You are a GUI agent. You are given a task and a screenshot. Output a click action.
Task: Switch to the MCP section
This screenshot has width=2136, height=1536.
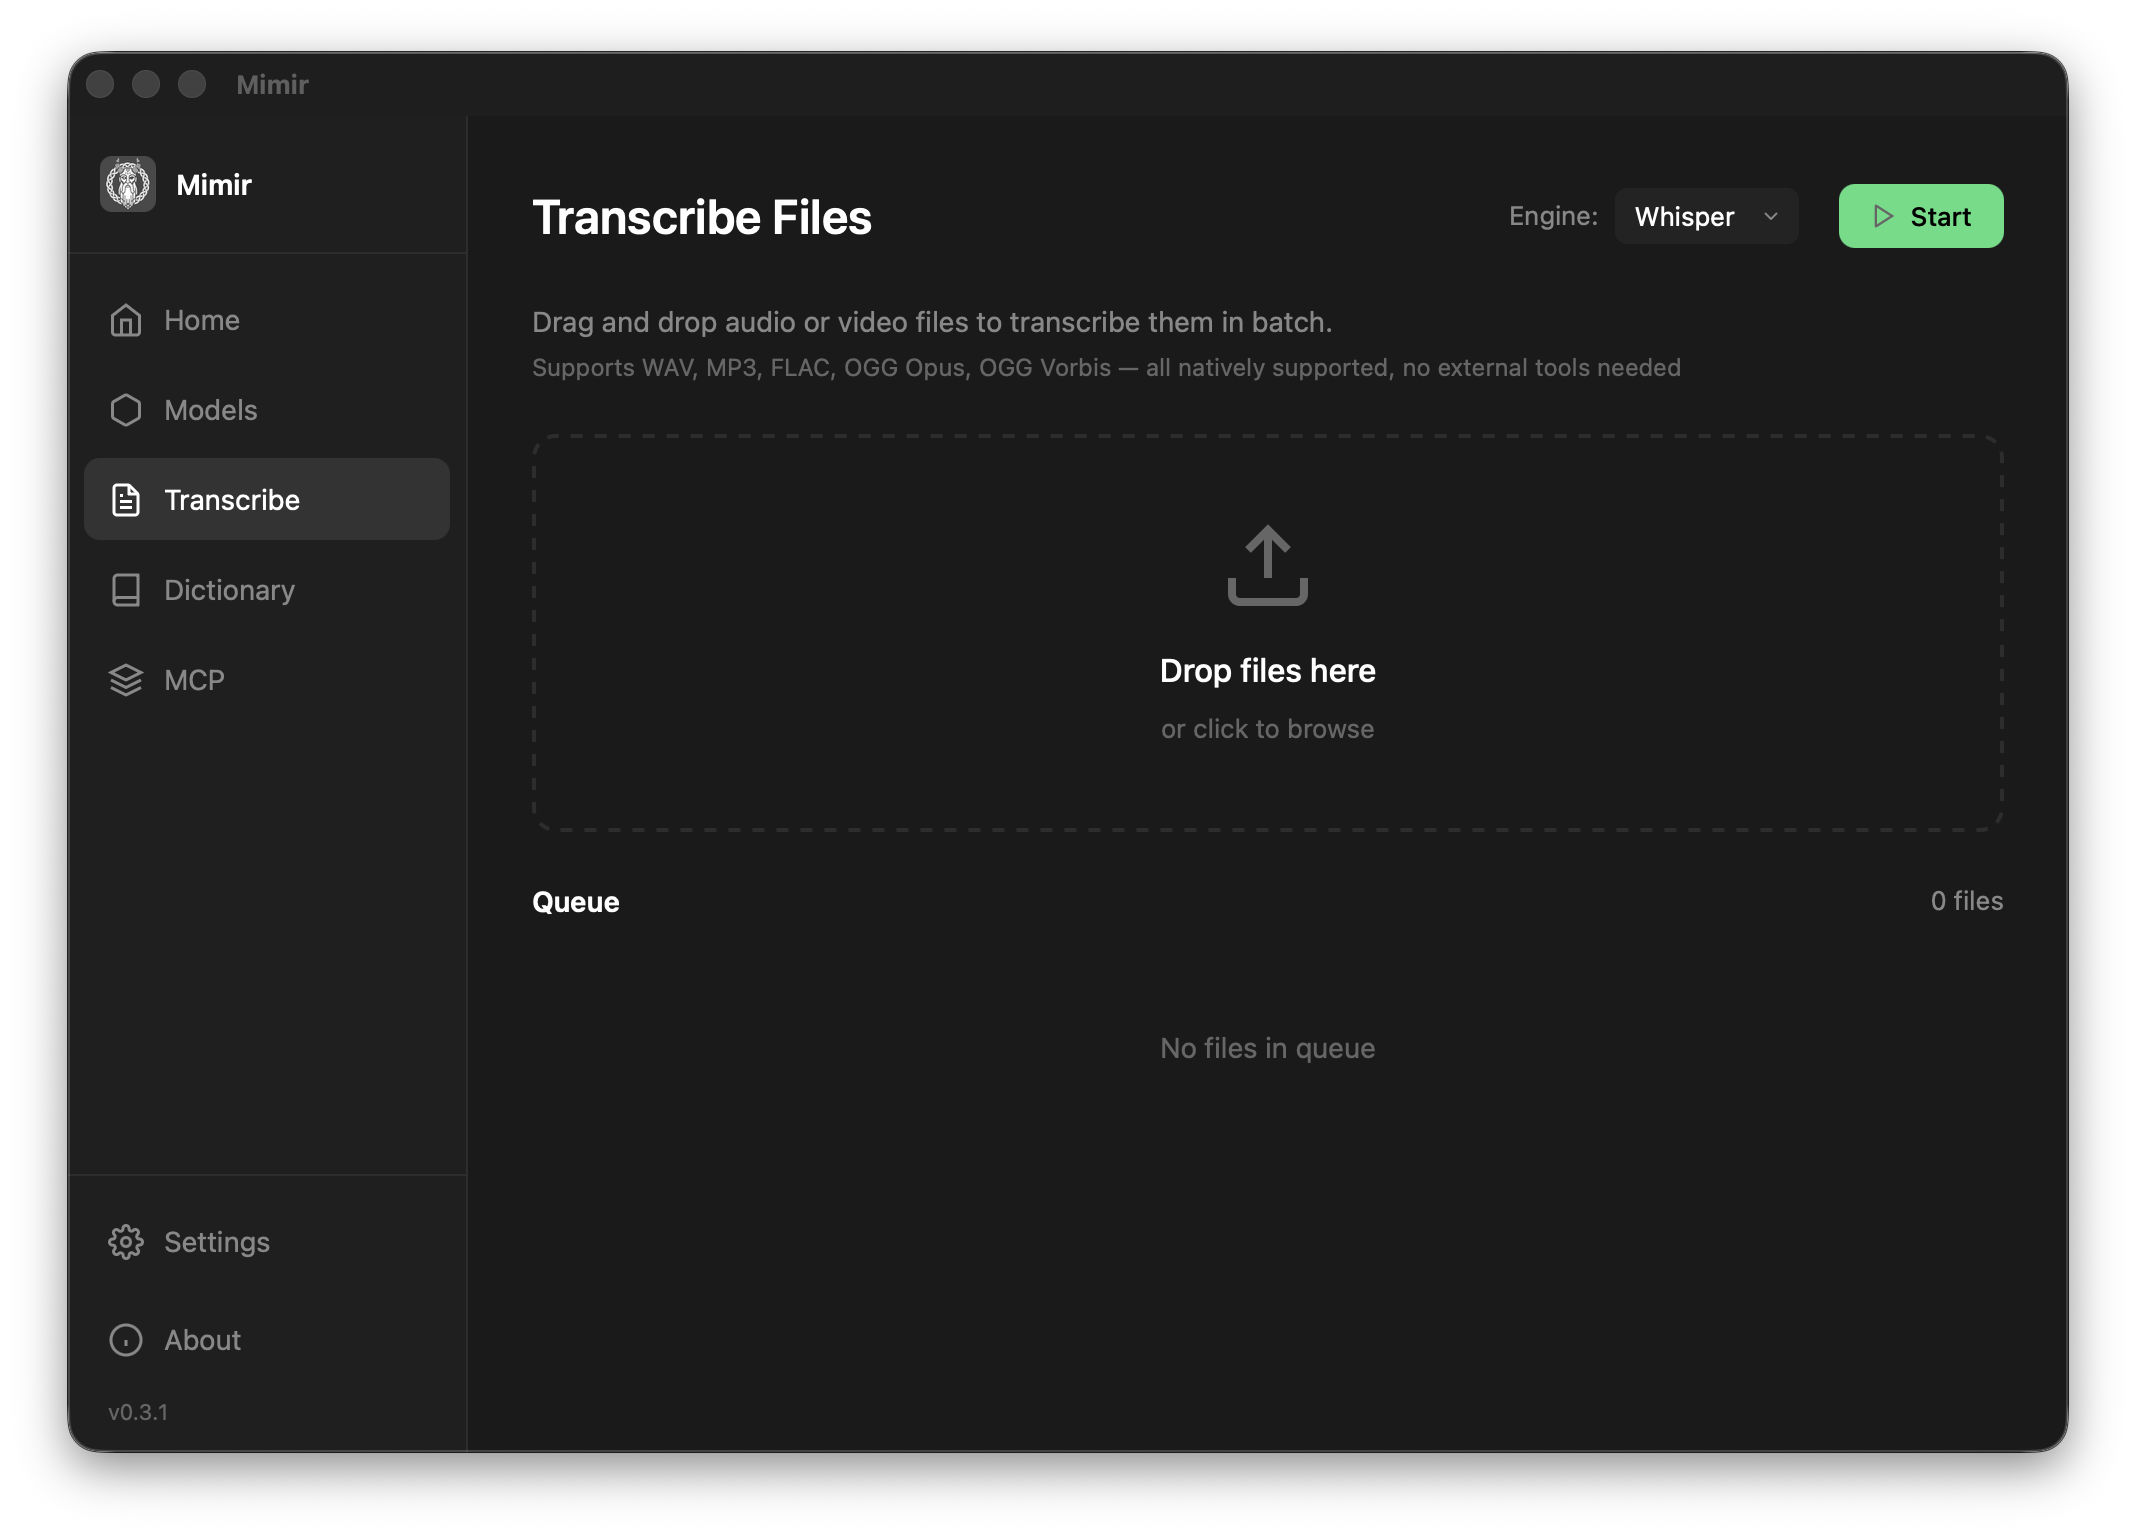(194, 680)
